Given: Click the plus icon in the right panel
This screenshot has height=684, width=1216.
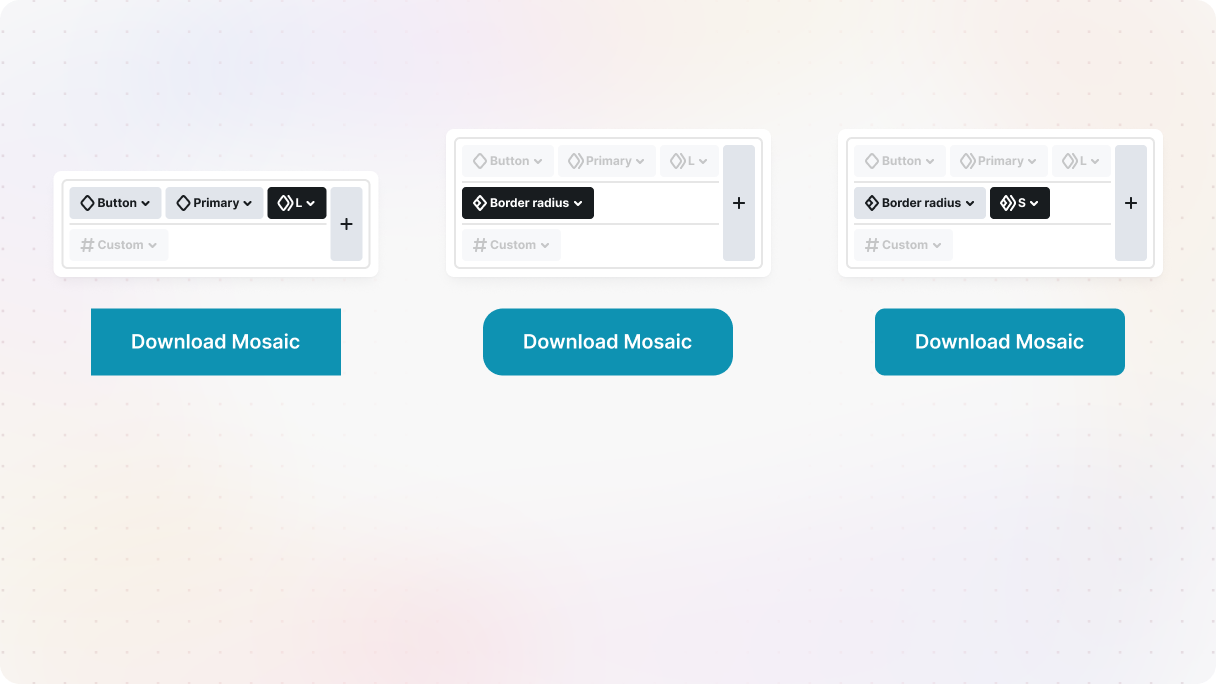Looking at the screenshot, I should 1131,203.
